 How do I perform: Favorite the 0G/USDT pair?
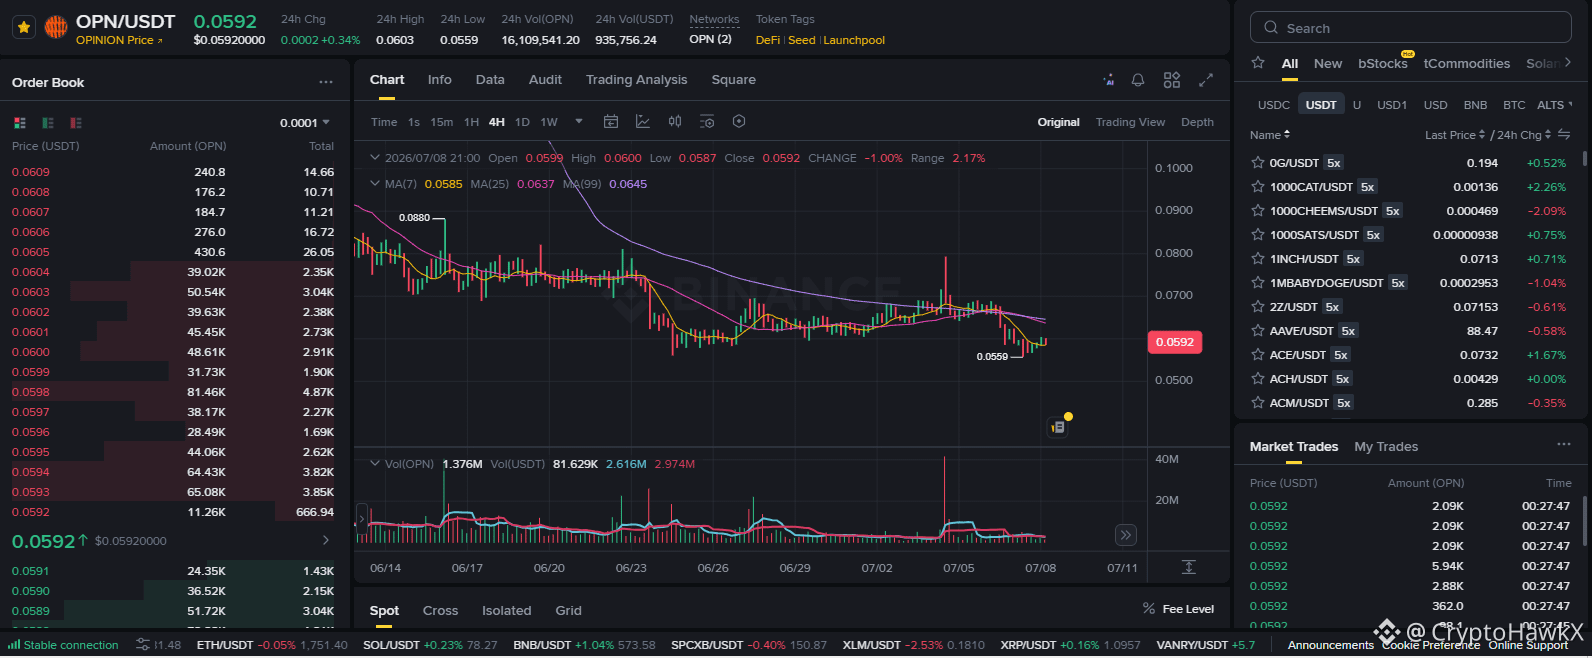(x=1258, y=162)
